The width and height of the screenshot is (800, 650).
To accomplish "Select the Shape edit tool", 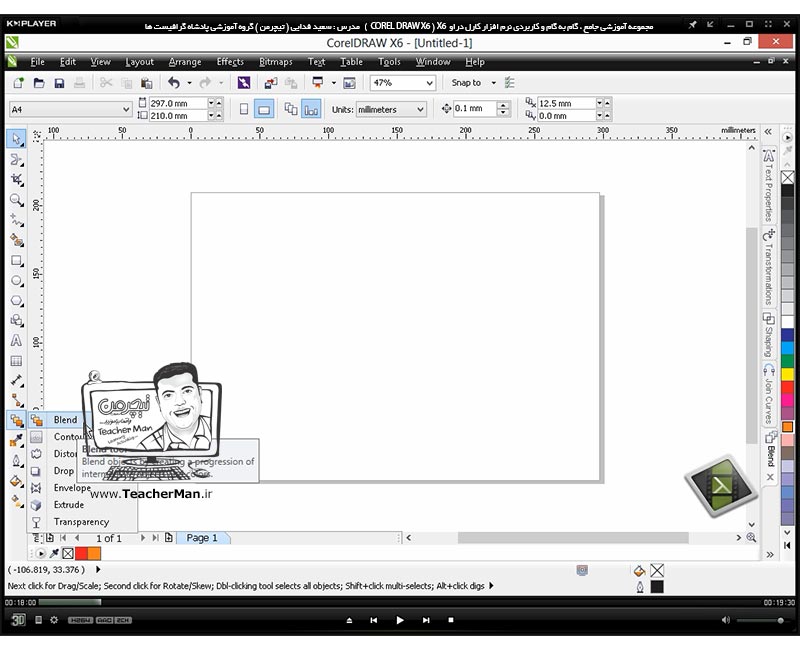I will click(16, 159).
